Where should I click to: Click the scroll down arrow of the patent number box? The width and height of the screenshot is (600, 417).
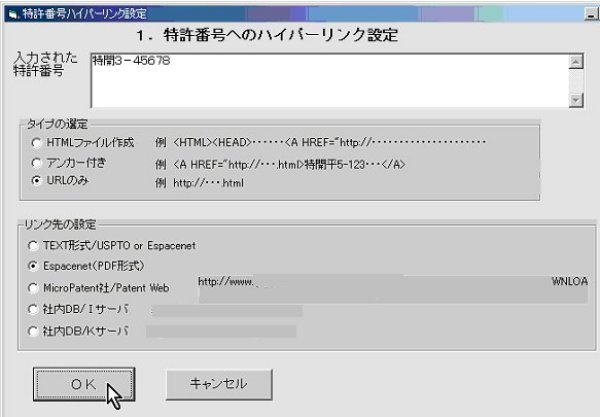pos(575,98)
